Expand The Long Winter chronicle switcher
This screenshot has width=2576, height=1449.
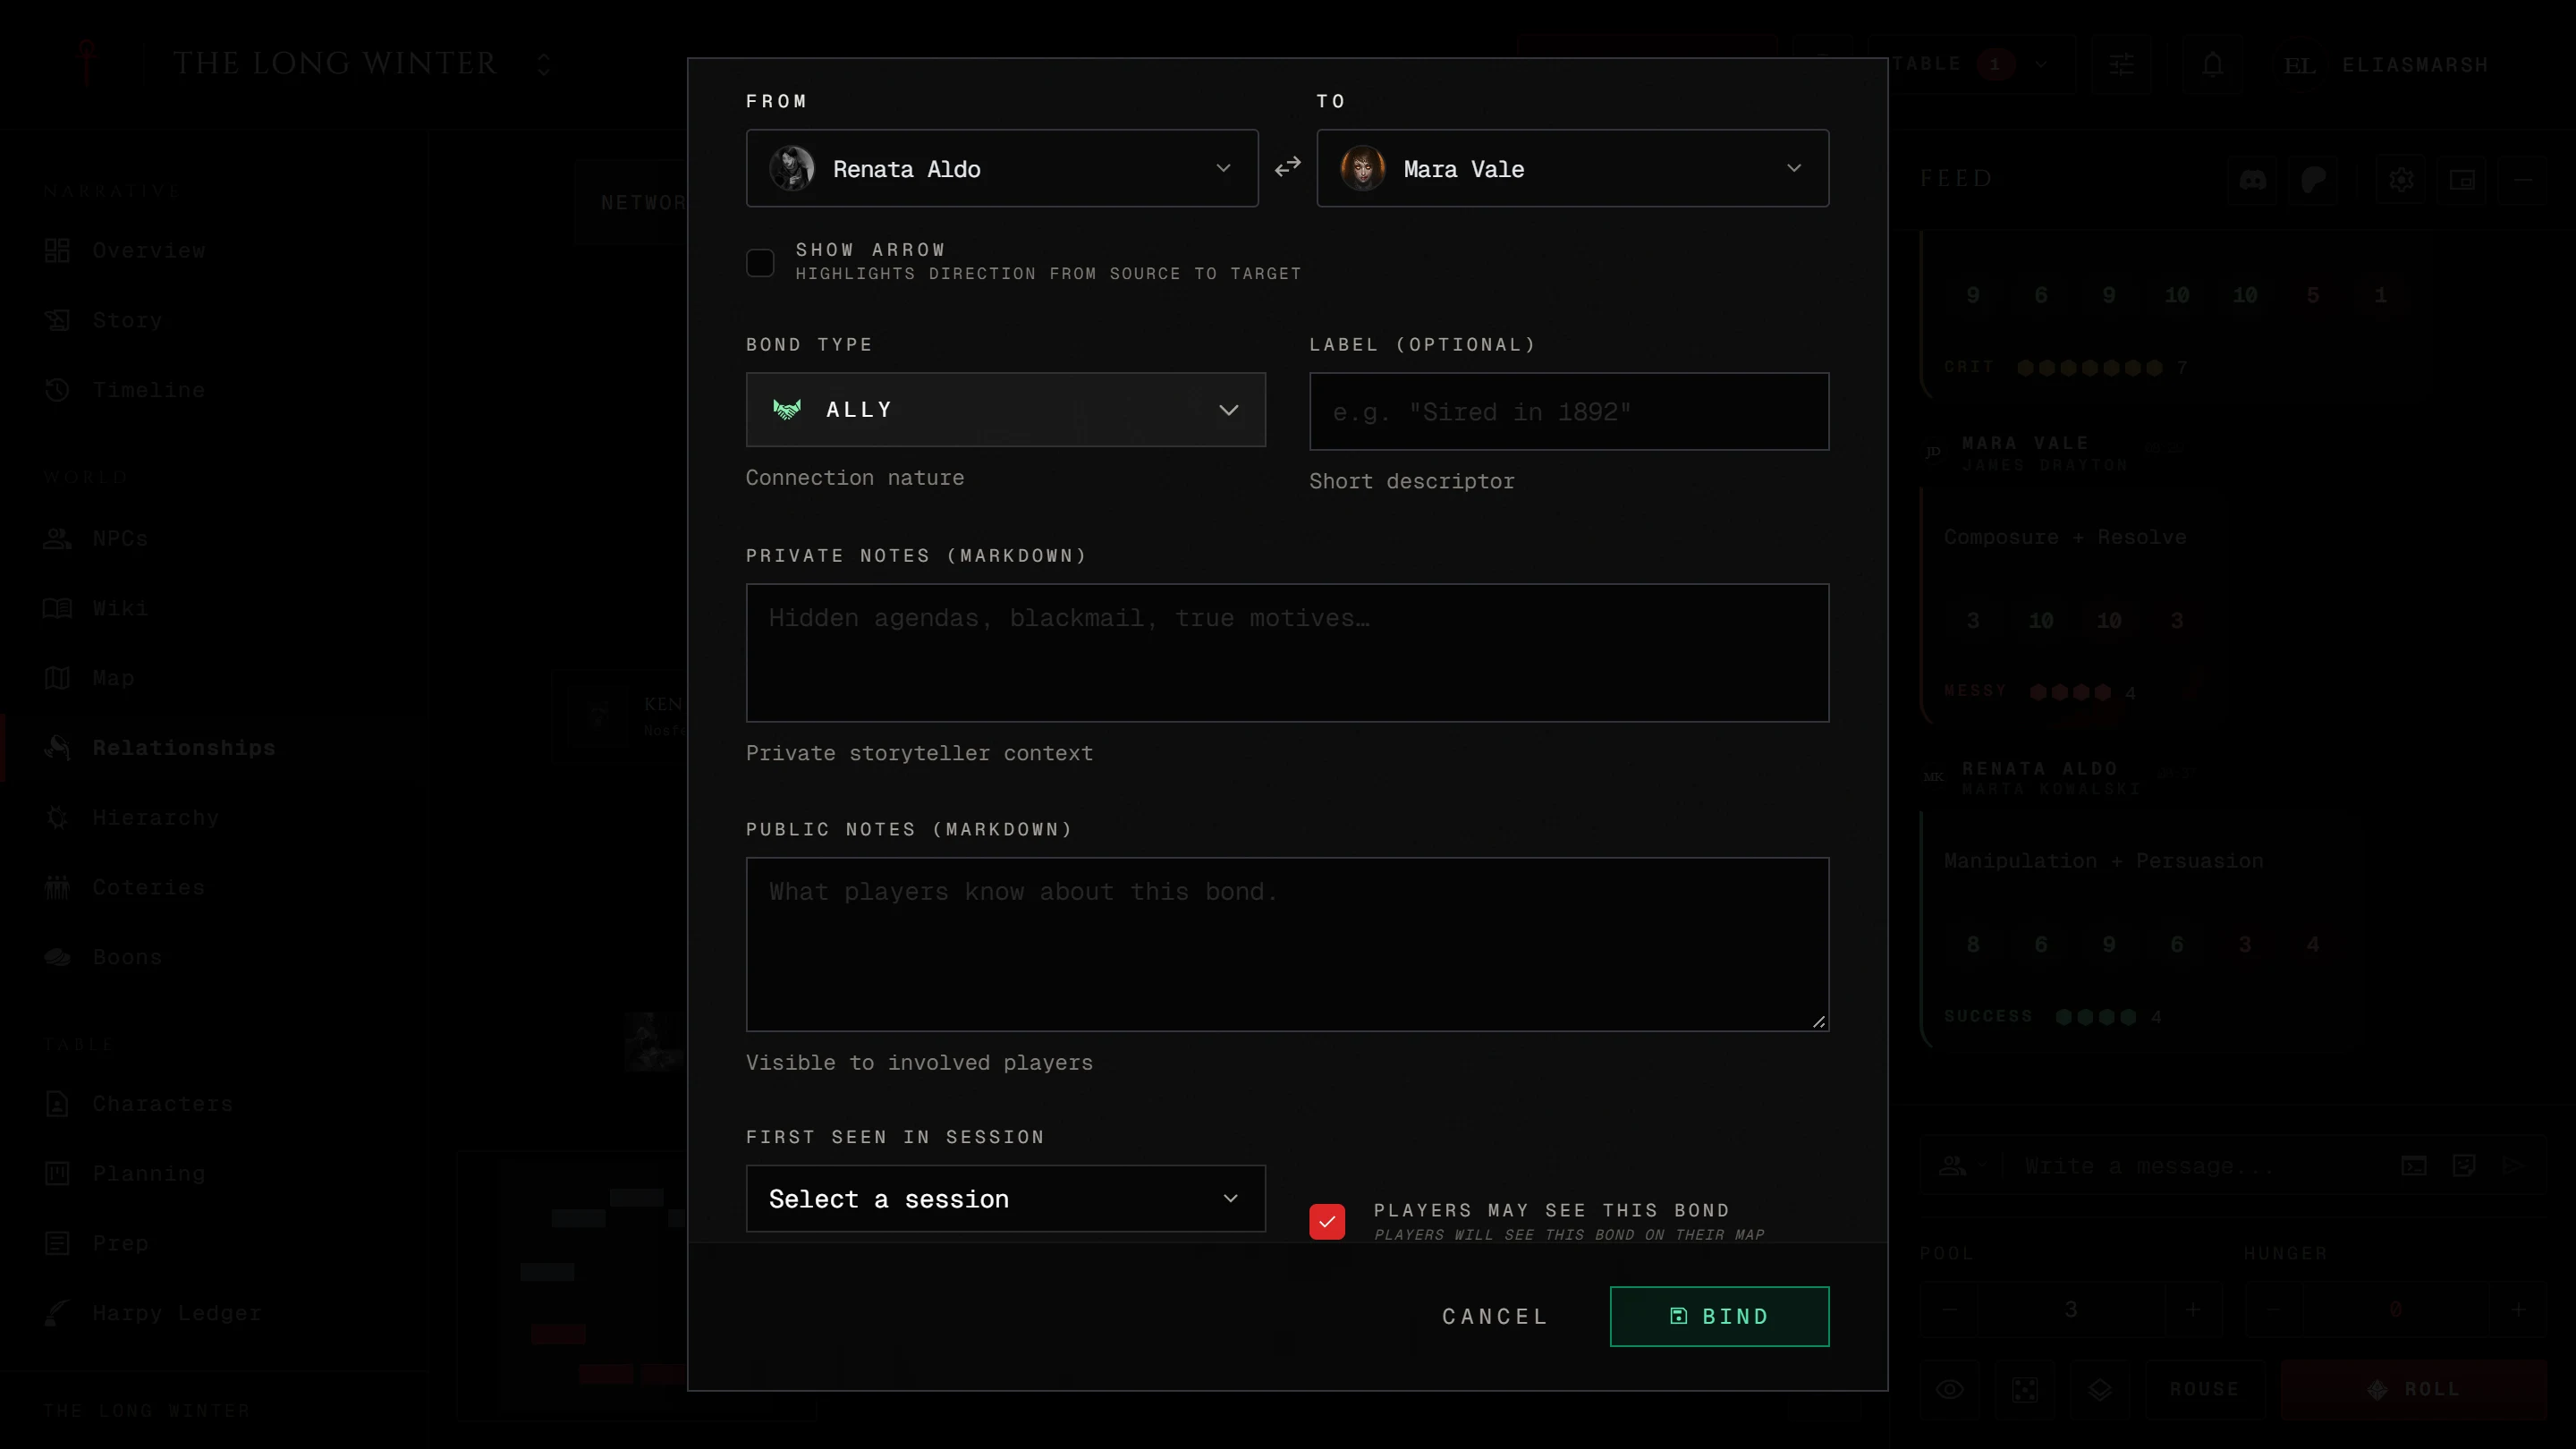pos(543,65)
